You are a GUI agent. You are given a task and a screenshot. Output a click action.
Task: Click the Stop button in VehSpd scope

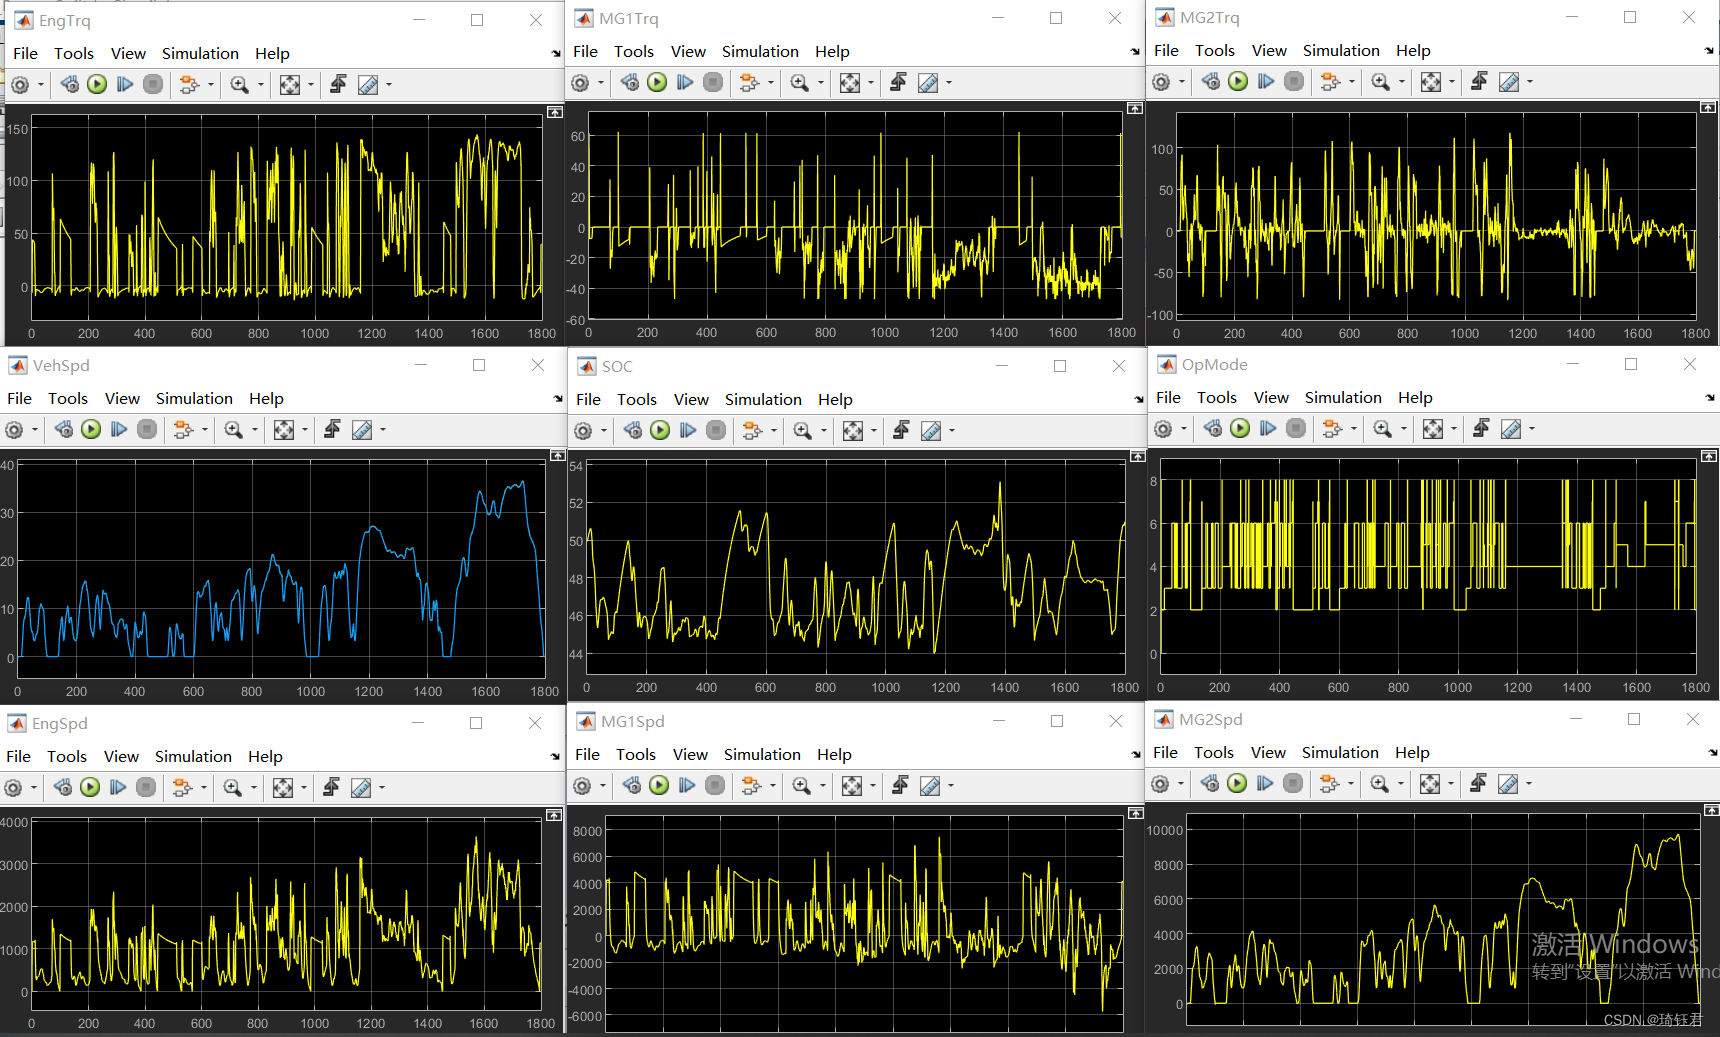point(147,430)
